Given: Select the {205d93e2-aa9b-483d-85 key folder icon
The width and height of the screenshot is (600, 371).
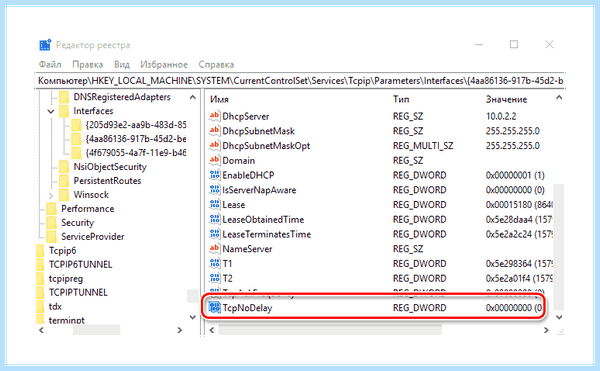Looking at the screenshot, I should point(77,125).
